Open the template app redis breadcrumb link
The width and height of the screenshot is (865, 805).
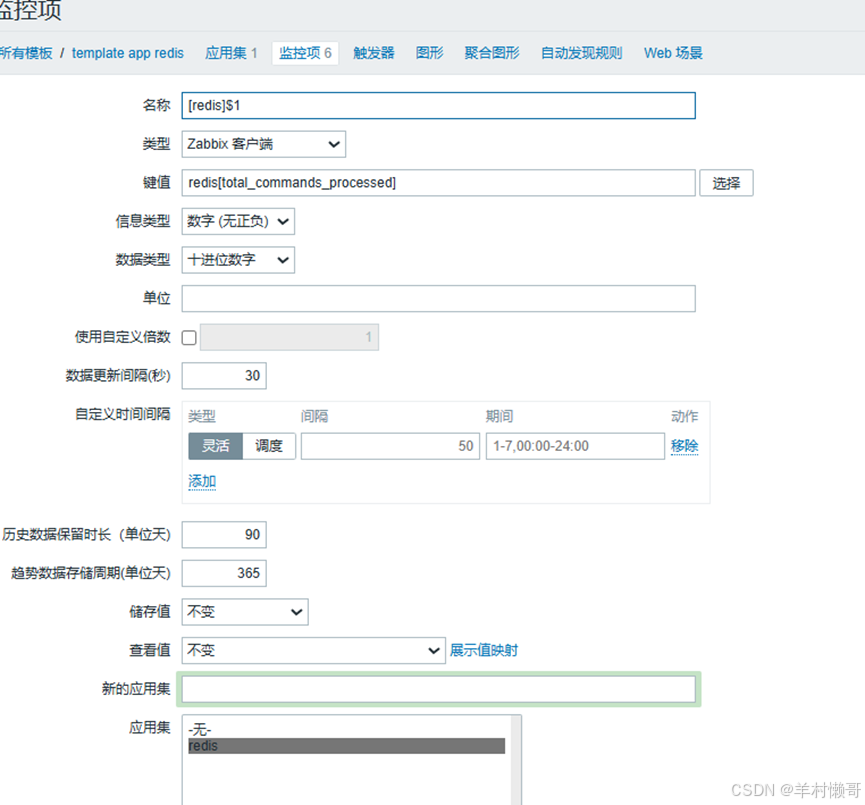click(127, 53)
